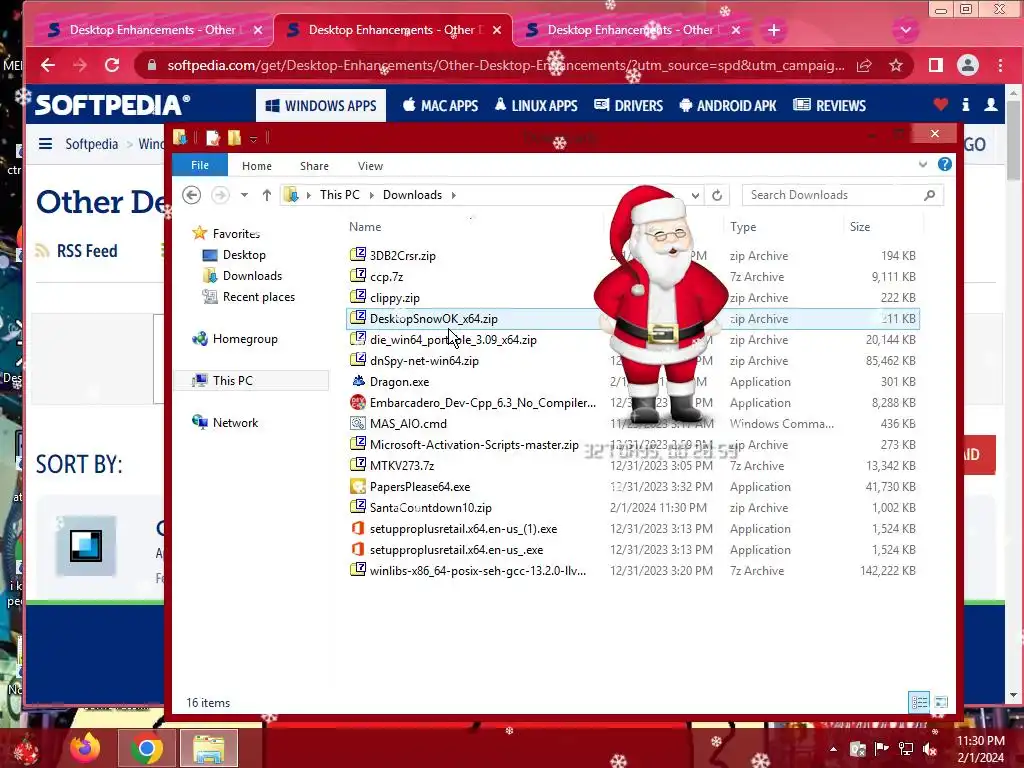Viewport: 1024px width, 768px height.
Task: Select Microsoft-Activation-Scripts-master.zip
Action: click(474, 445)
